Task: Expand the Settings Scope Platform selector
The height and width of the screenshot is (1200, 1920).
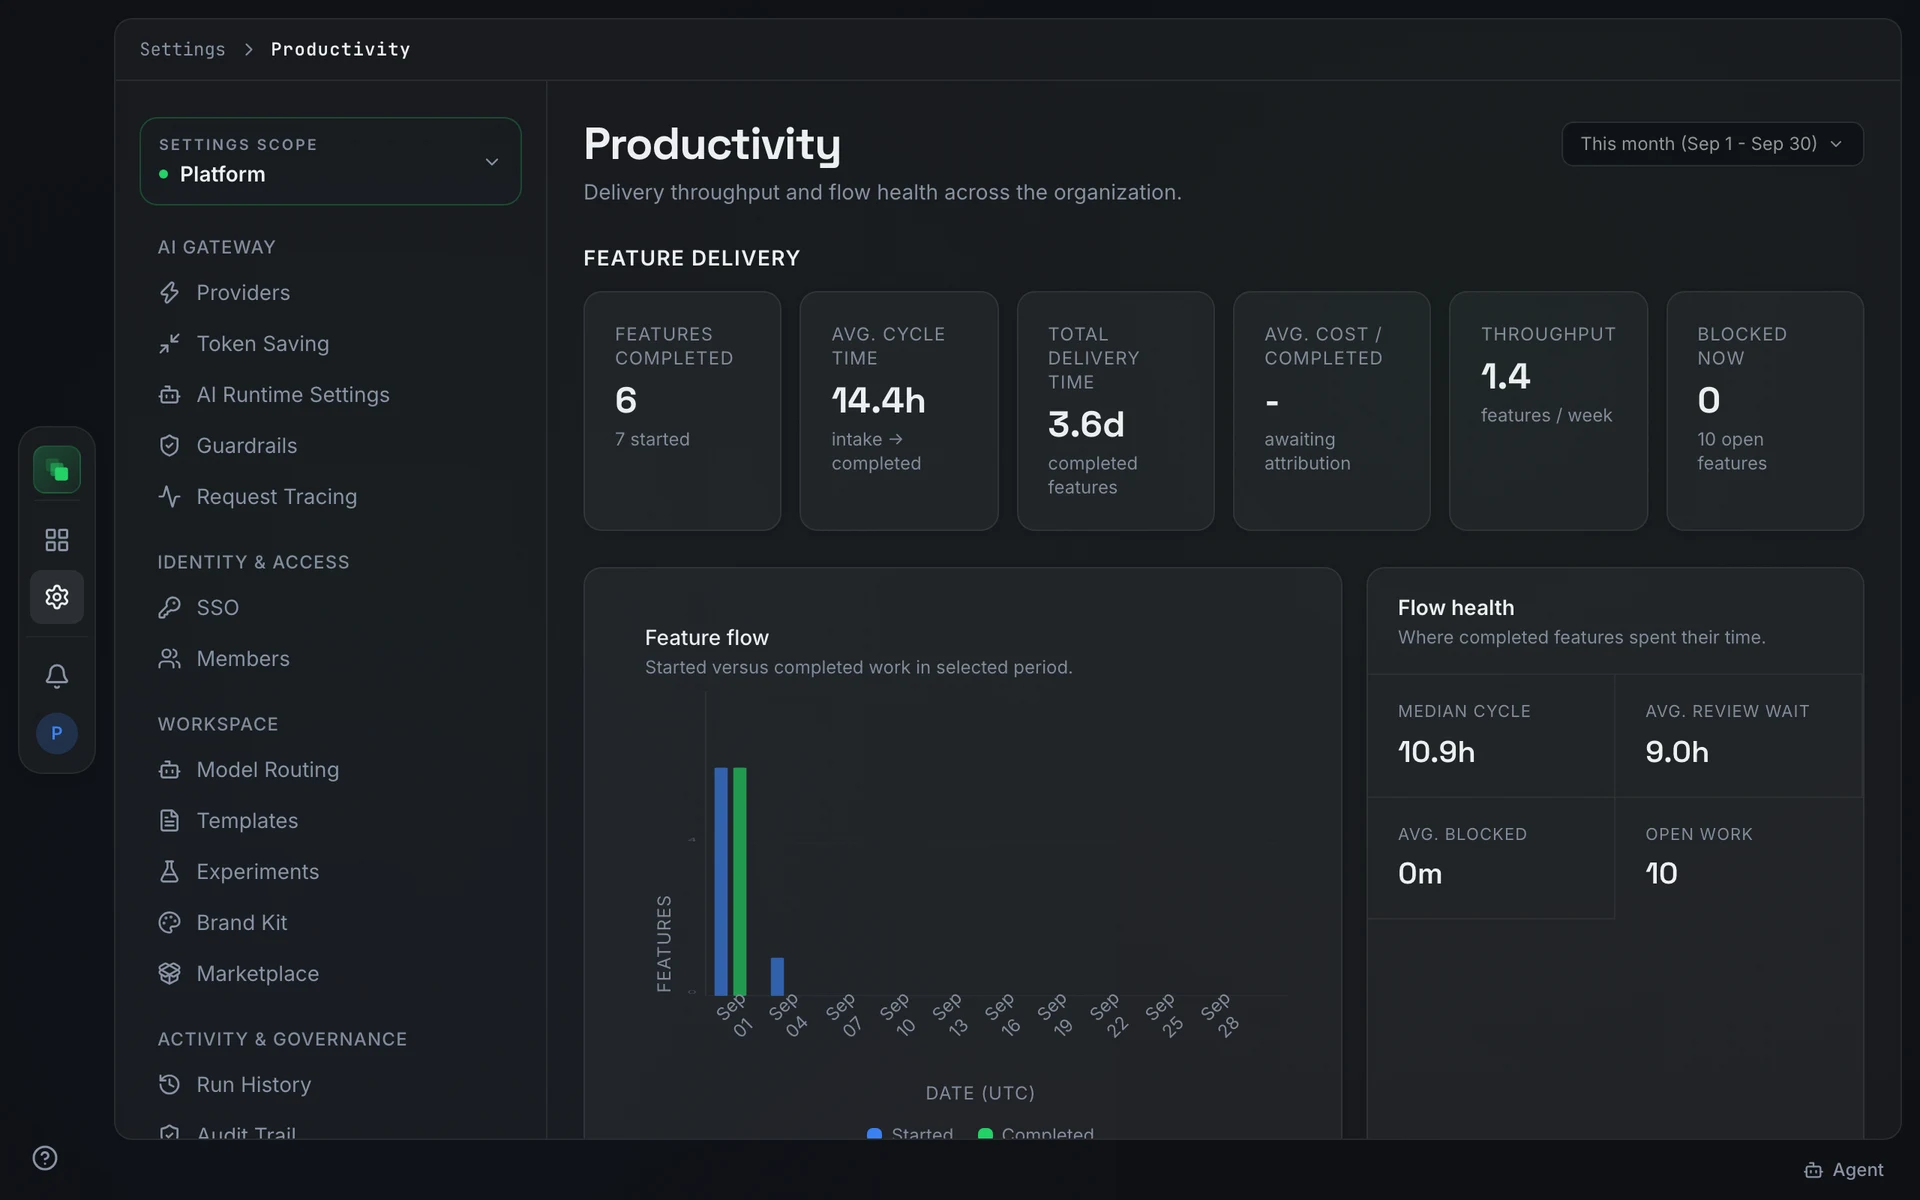Action: [330, 161]
